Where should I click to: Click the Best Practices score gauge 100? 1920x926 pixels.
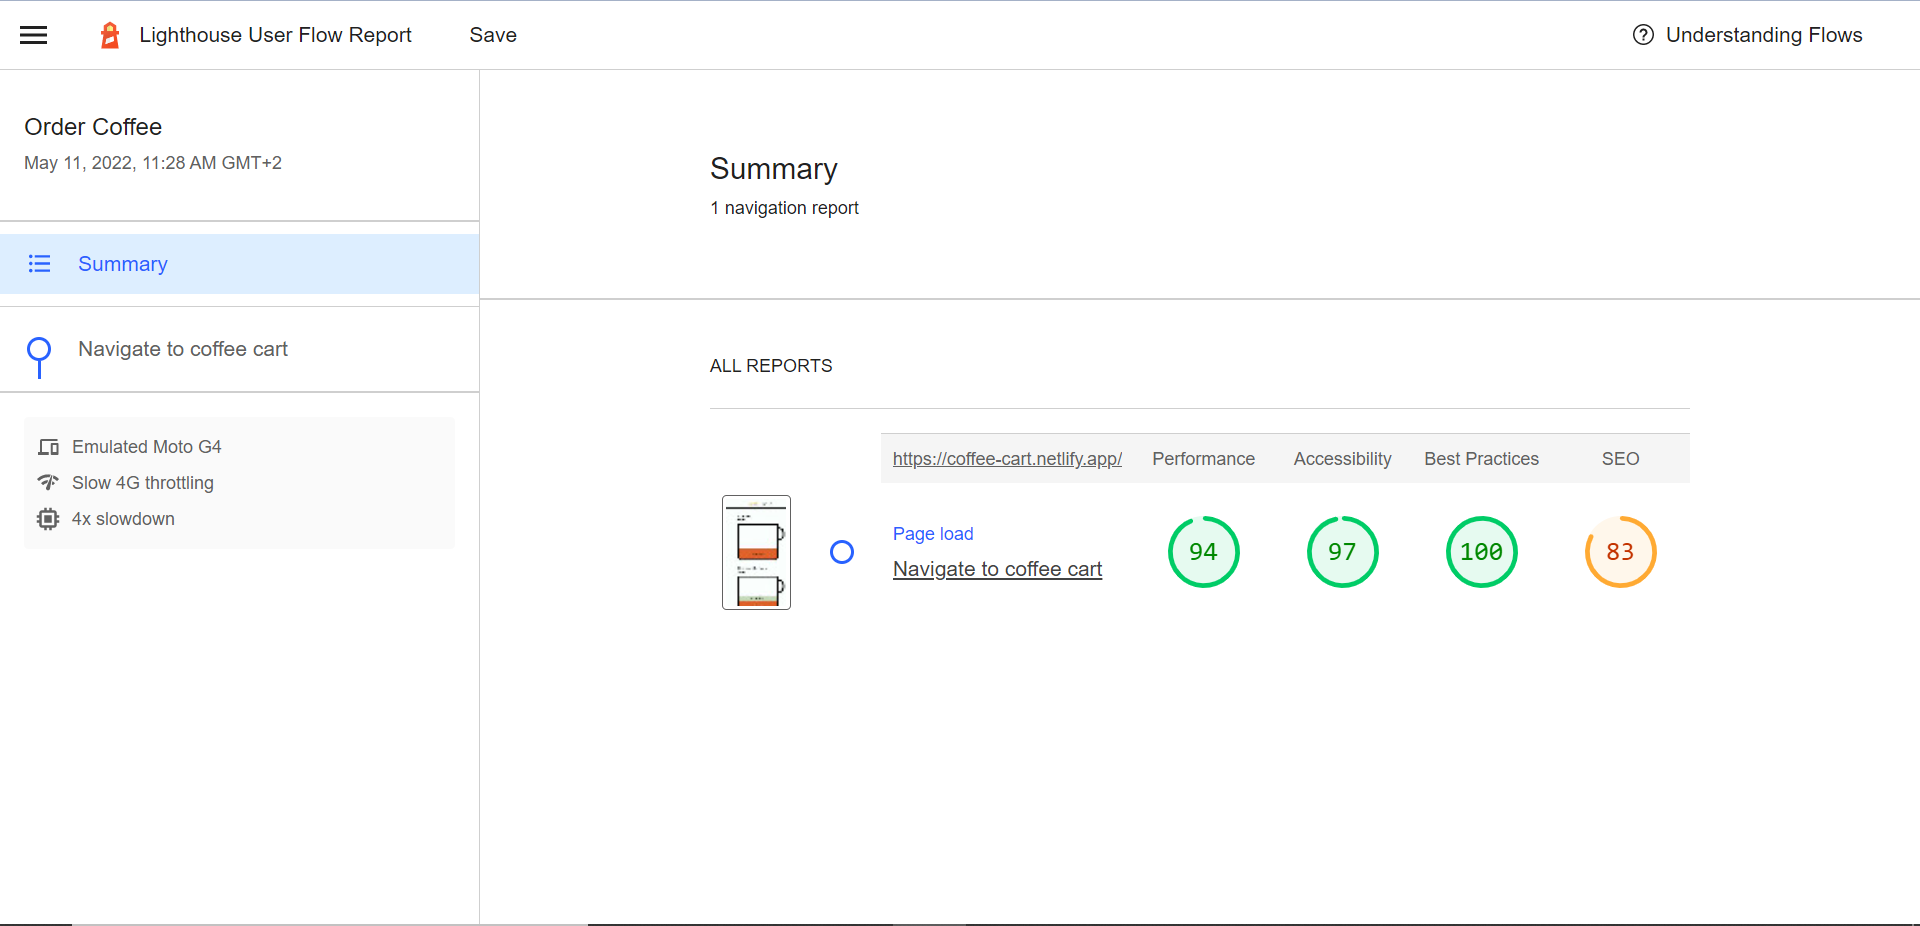(1482, 552)
